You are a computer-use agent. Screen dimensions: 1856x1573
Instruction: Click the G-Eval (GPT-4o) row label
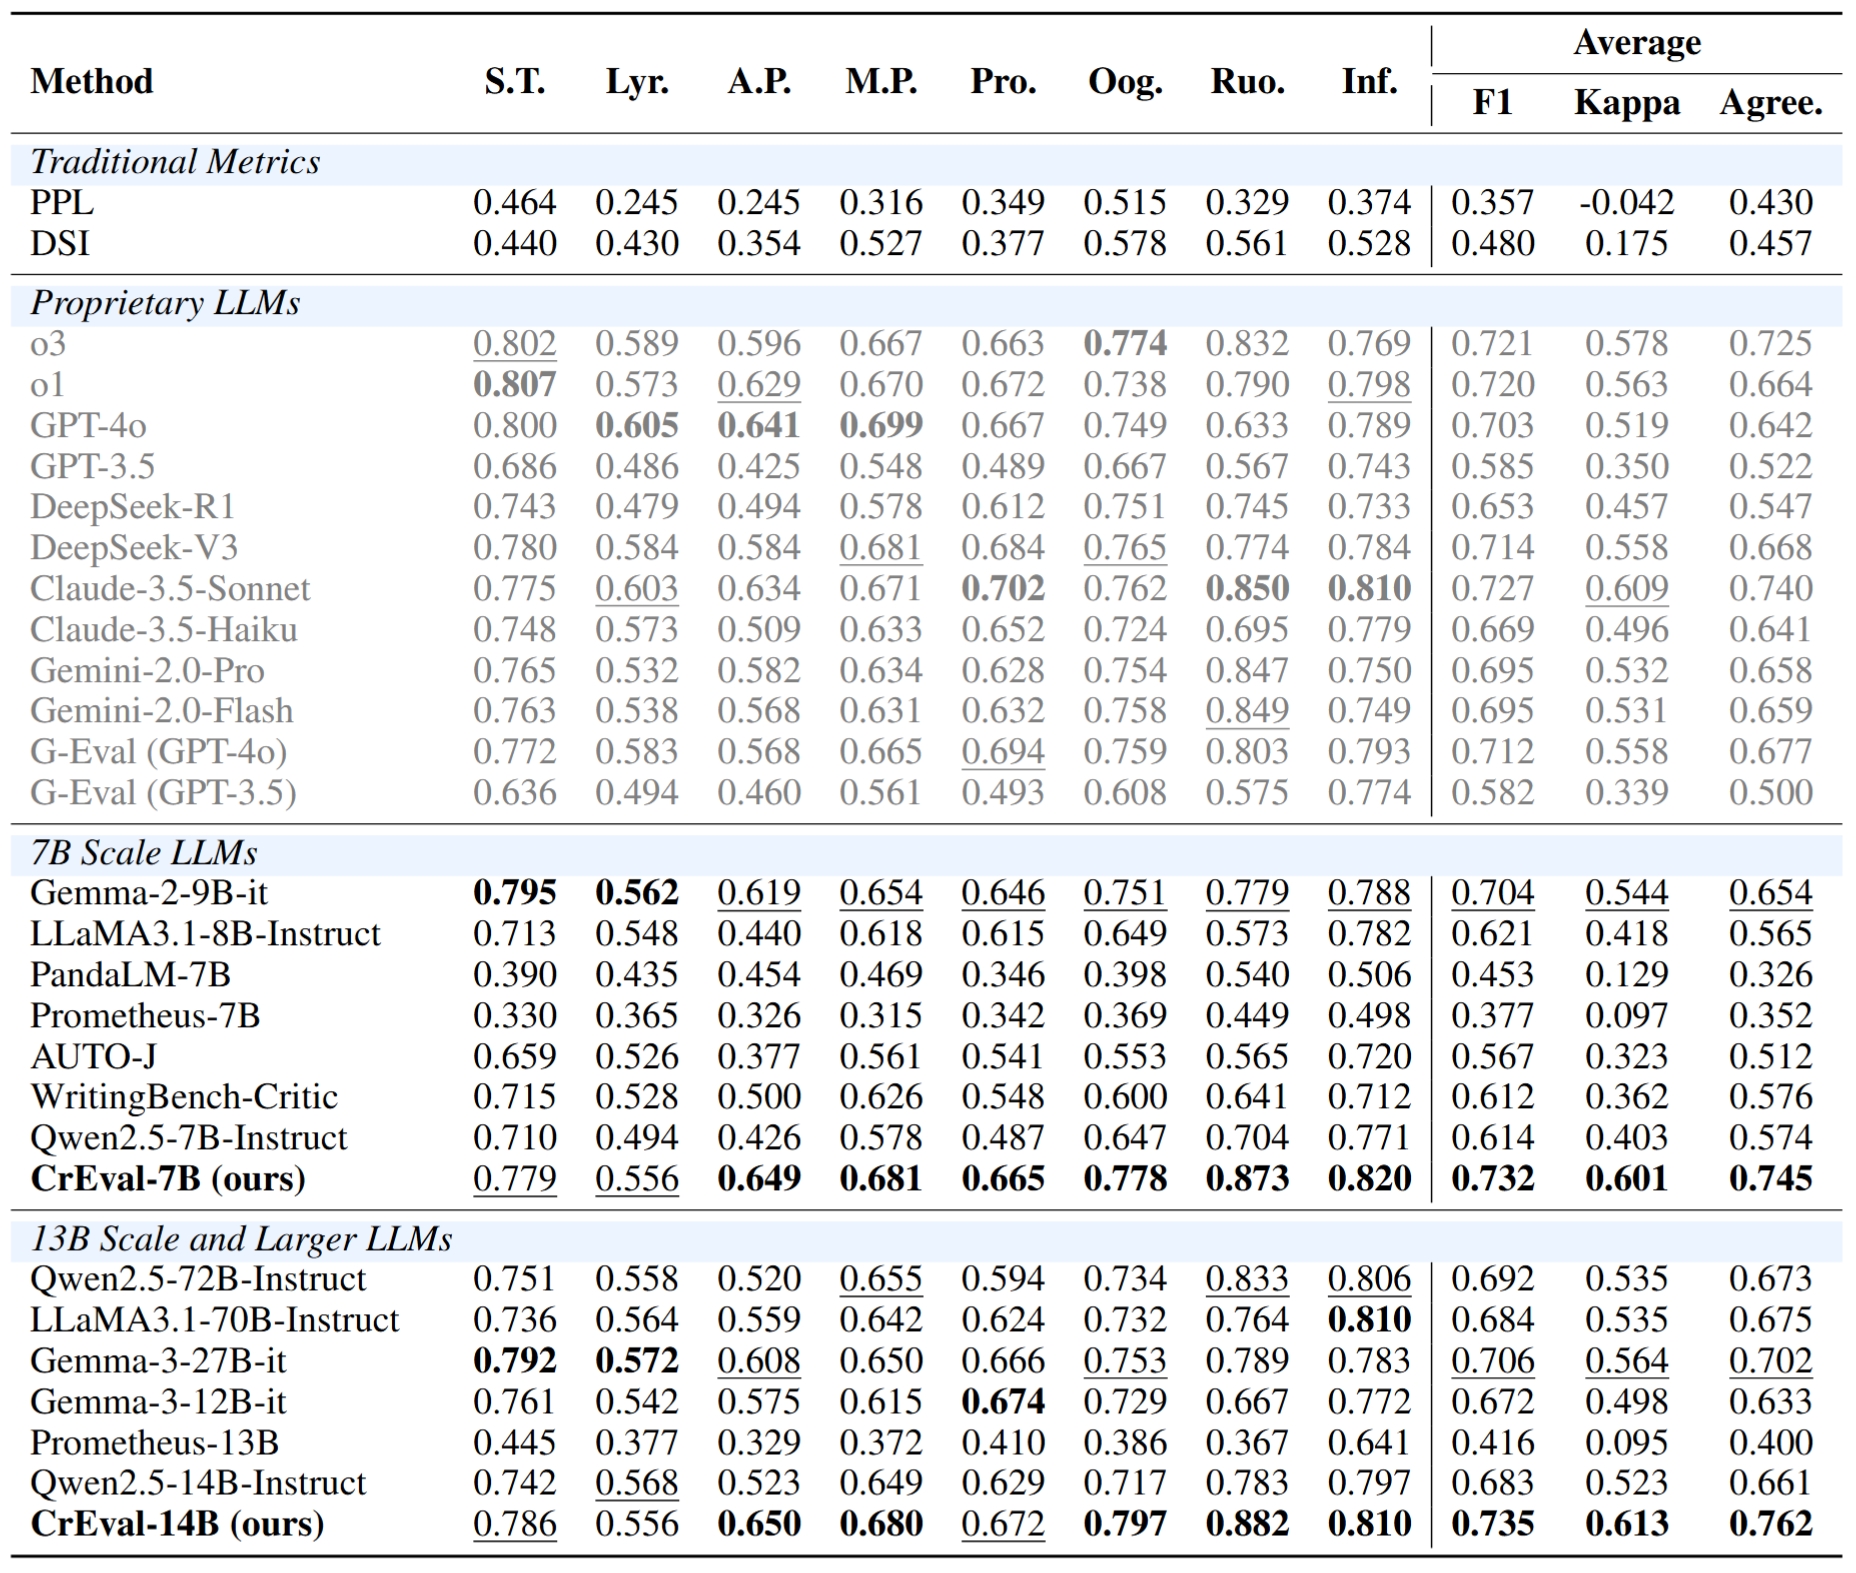158,752
